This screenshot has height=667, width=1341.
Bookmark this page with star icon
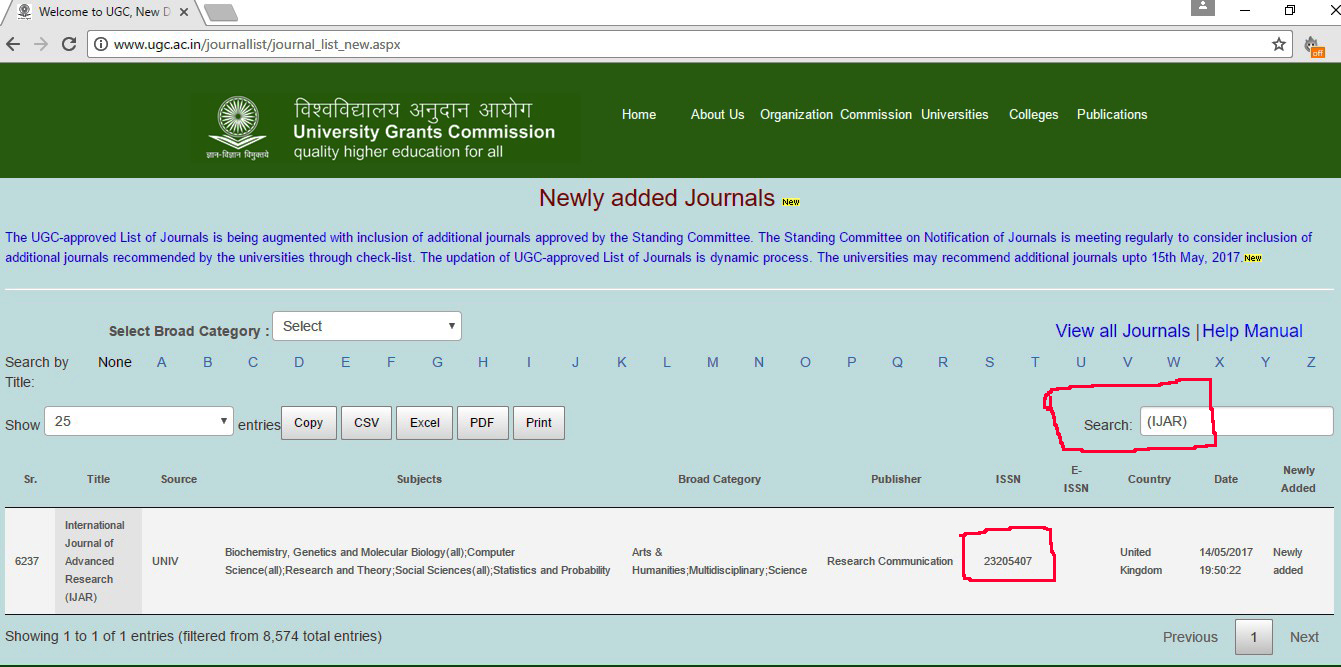[1278, 44]
